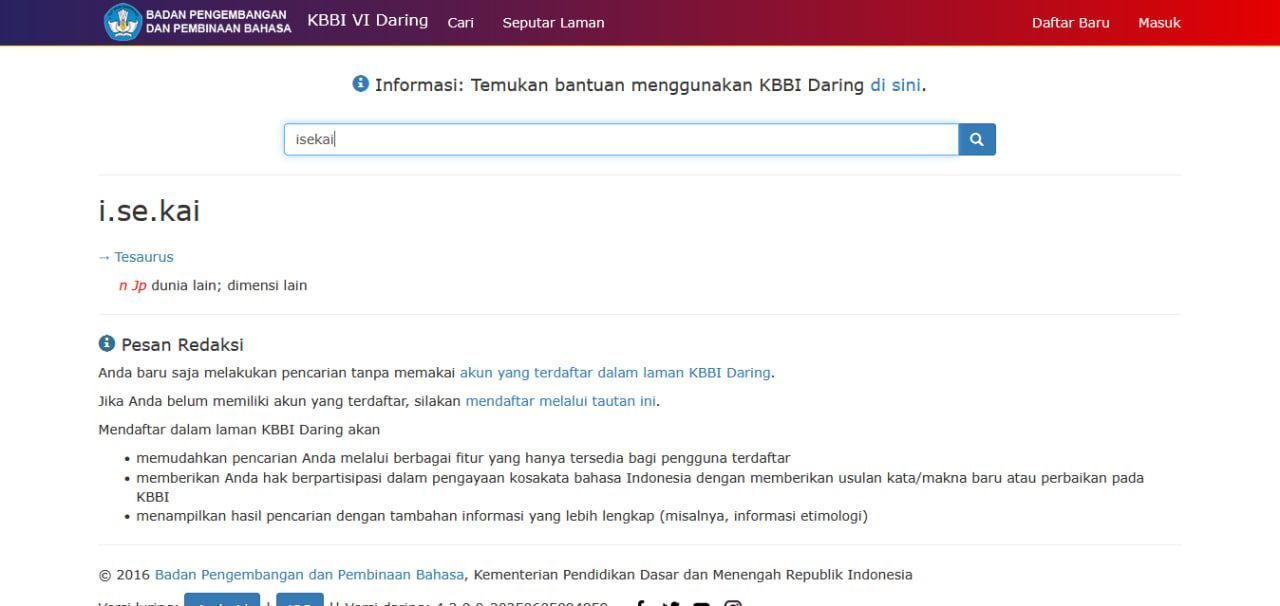
Task: Open the Instagram icon in footer
Action: (x=733, y=603)
